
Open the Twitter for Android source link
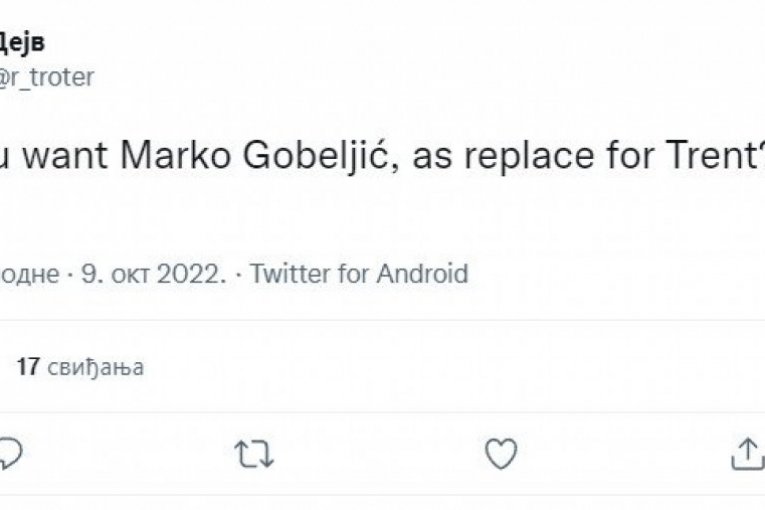359,274
